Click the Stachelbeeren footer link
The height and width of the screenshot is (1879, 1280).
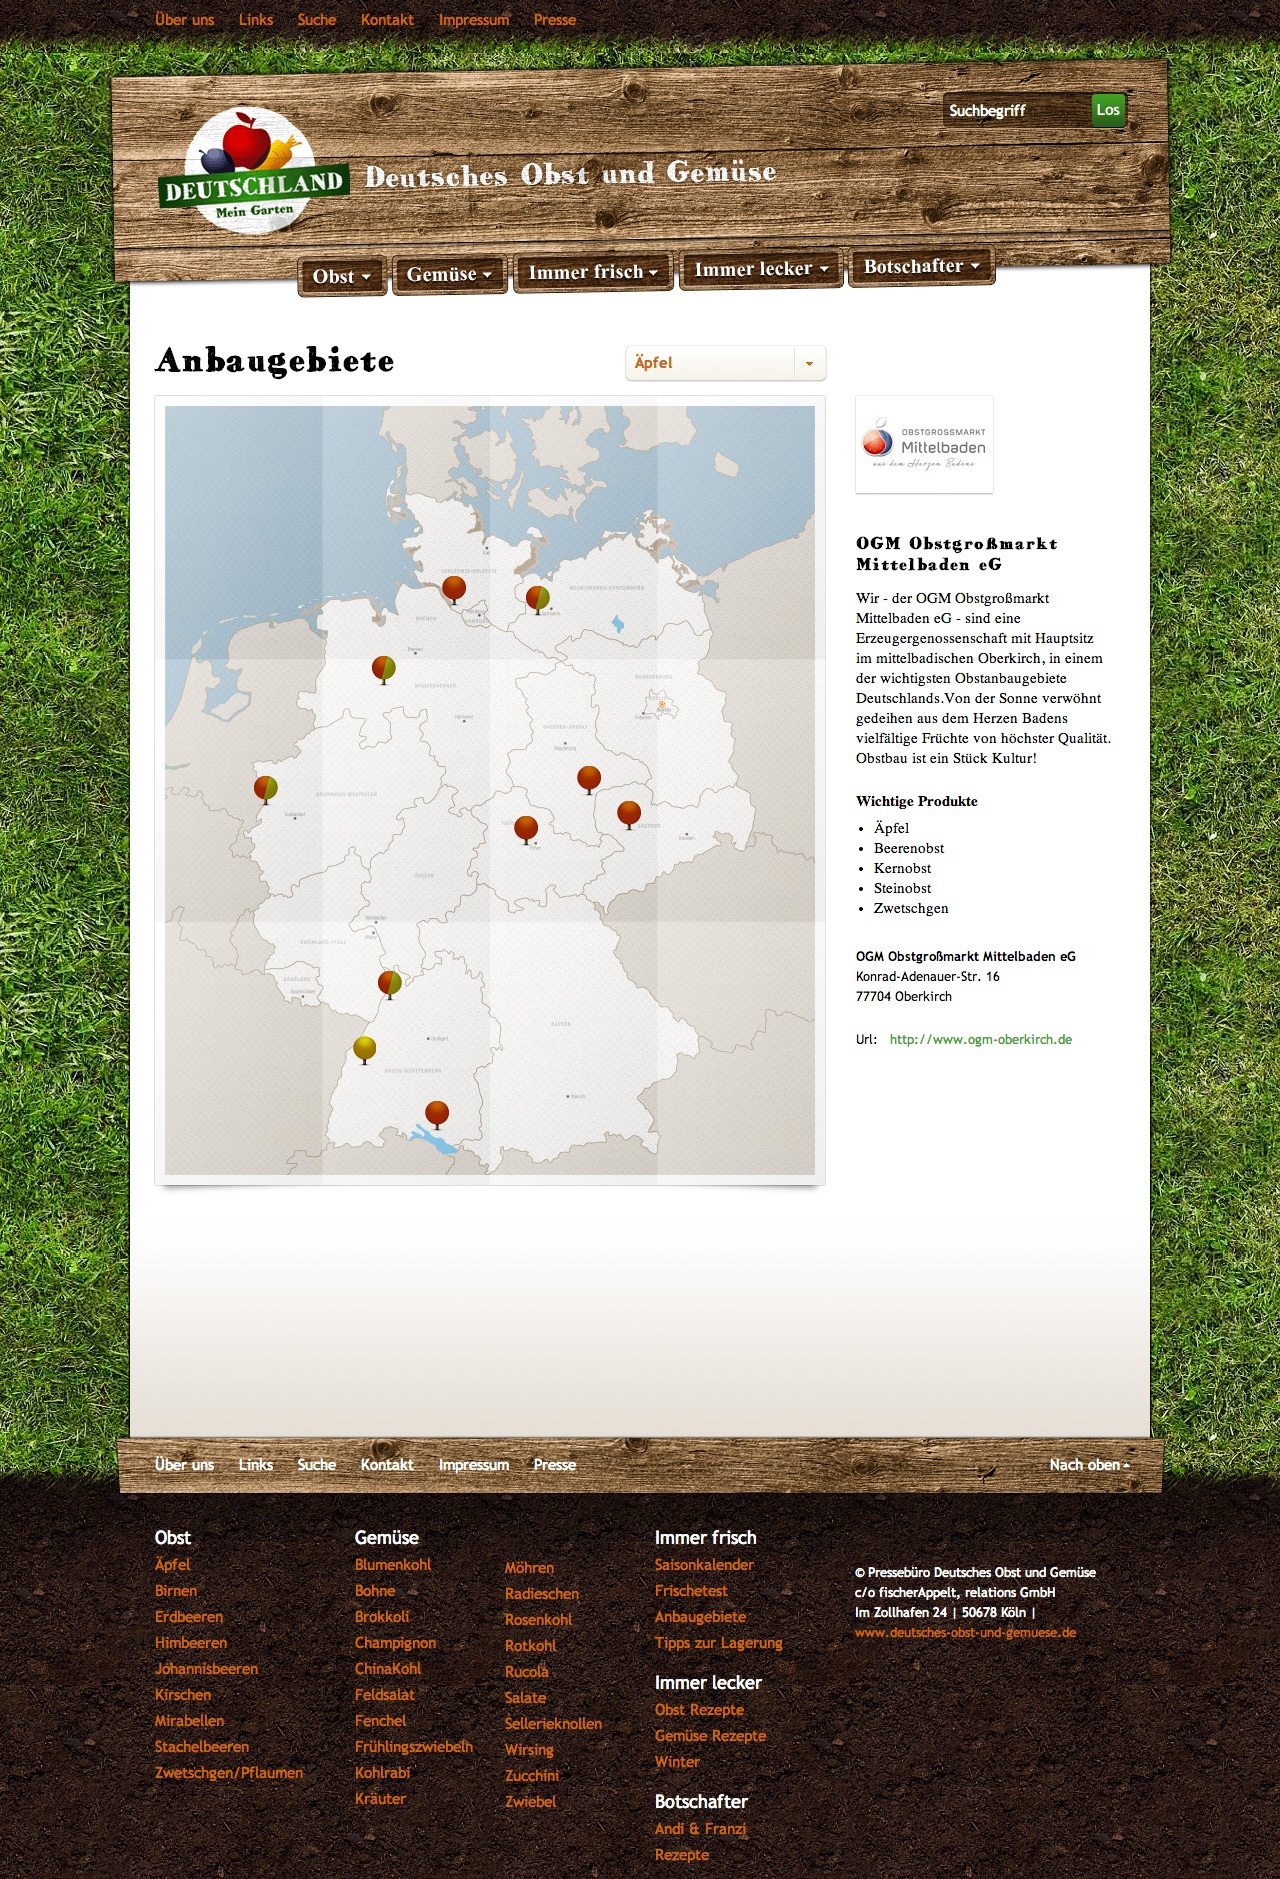pyautogui.click(x=202, y=1746)
